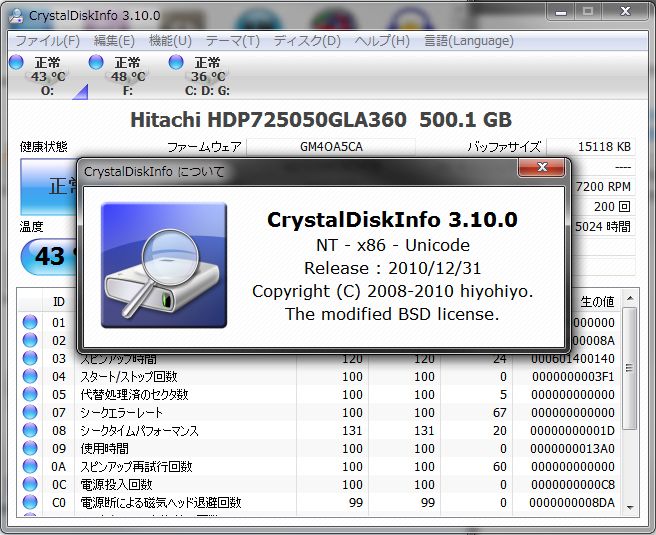Click the 7200 RPM rotation field
Image resolution: width=656 pixels, height=535 pixels.
[602, 187]
